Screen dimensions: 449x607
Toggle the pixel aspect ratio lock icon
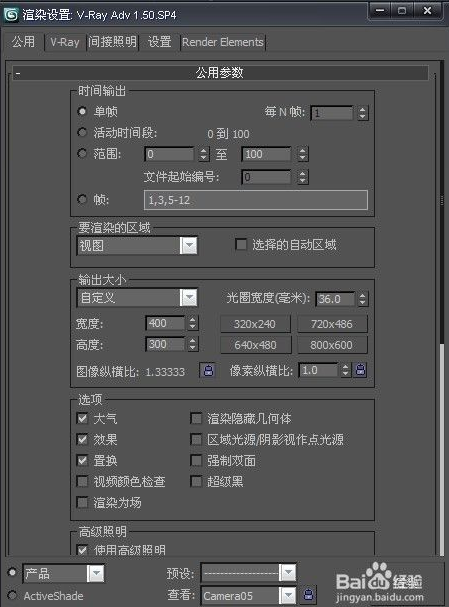(360, 370)
